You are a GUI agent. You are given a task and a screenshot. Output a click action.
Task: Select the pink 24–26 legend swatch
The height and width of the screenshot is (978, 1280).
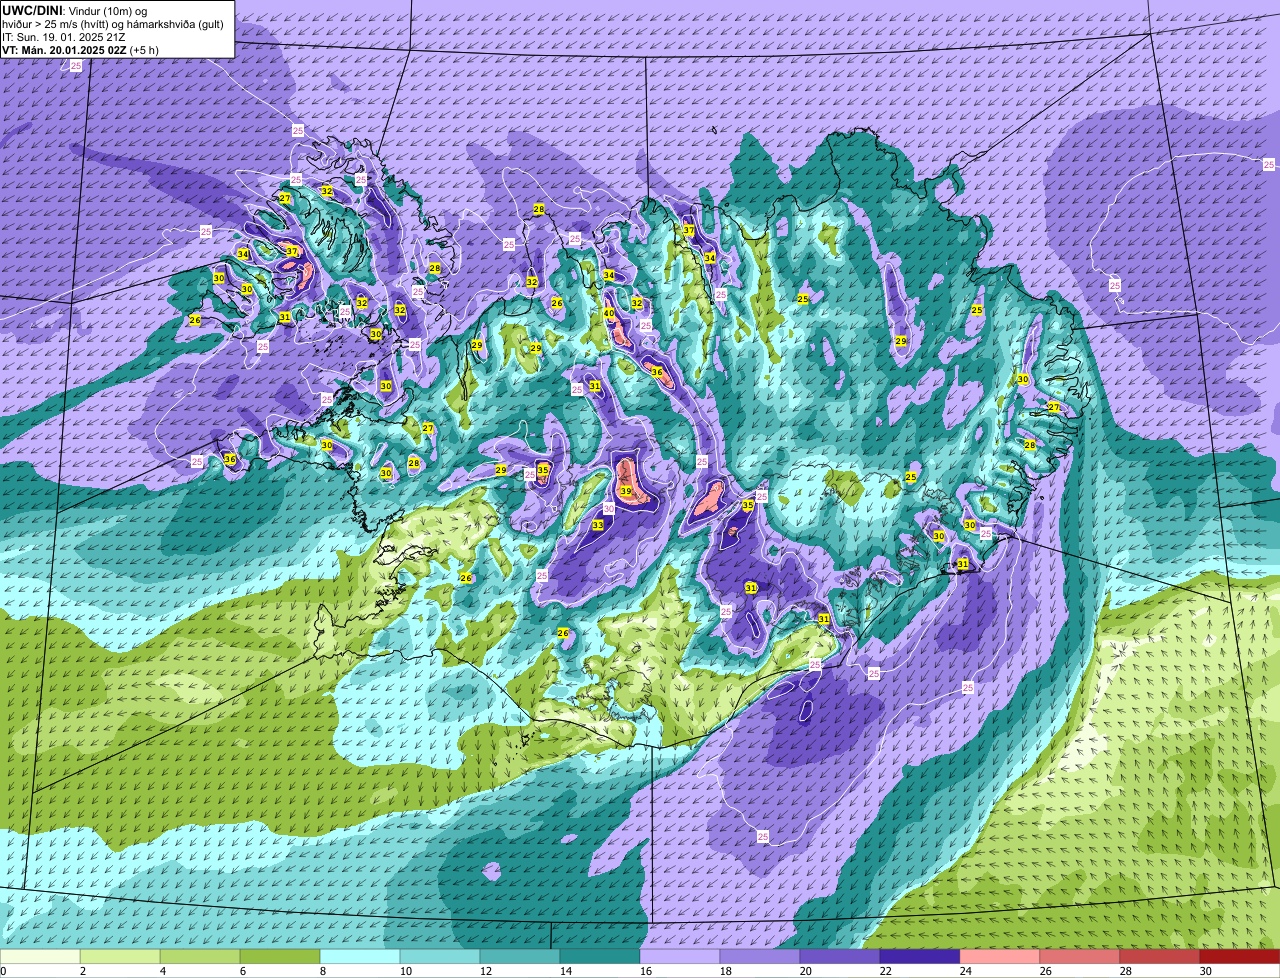[1000, 956]
